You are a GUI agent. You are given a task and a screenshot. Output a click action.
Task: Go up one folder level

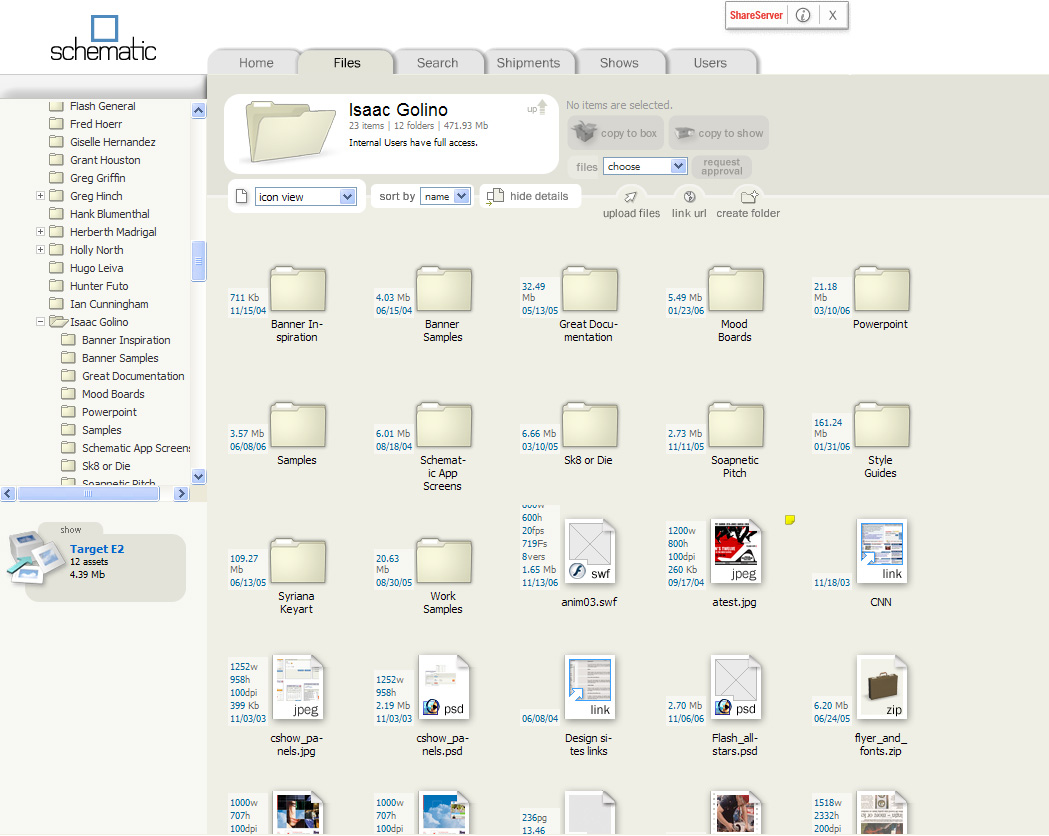539,108
